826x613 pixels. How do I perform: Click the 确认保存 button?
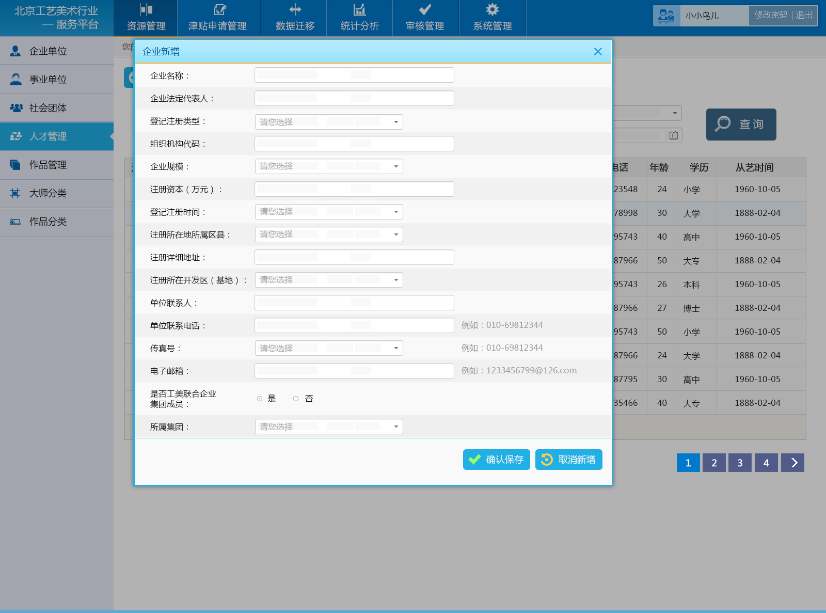[496, 459]
